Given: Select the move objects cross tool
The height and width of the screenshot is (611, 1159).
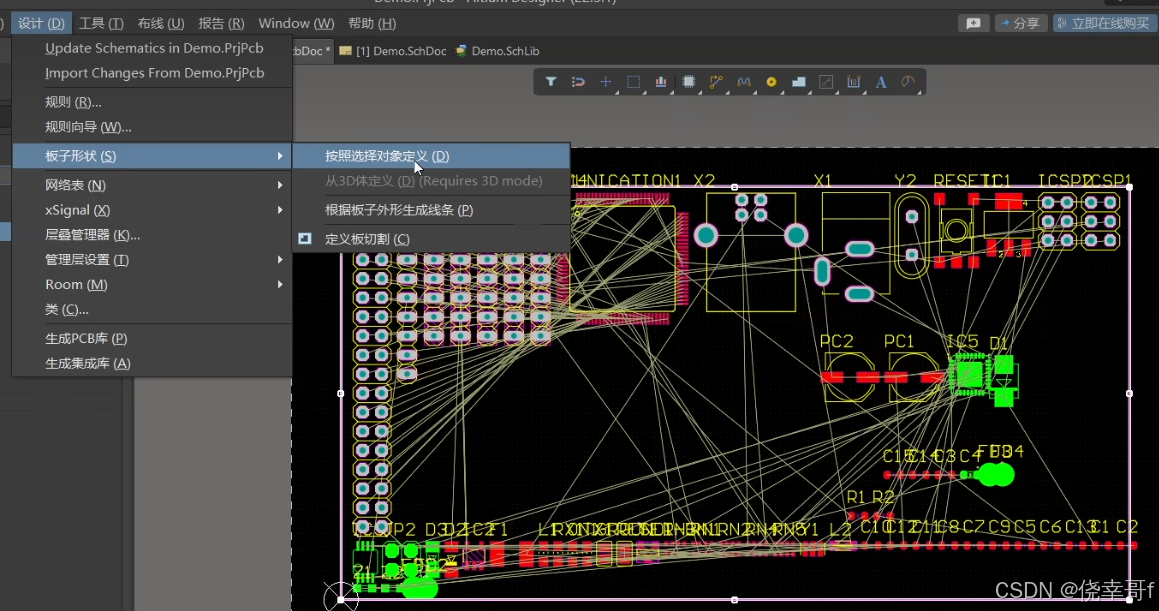Looking at the screenshot, I should pyautogui.click(x=605, y=82).
